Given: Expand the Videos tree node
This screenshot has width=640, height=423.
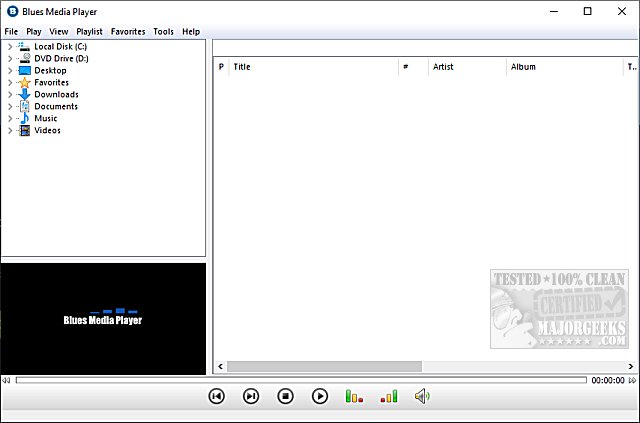Looking at the screenshot, I should [x=10, y=131].
